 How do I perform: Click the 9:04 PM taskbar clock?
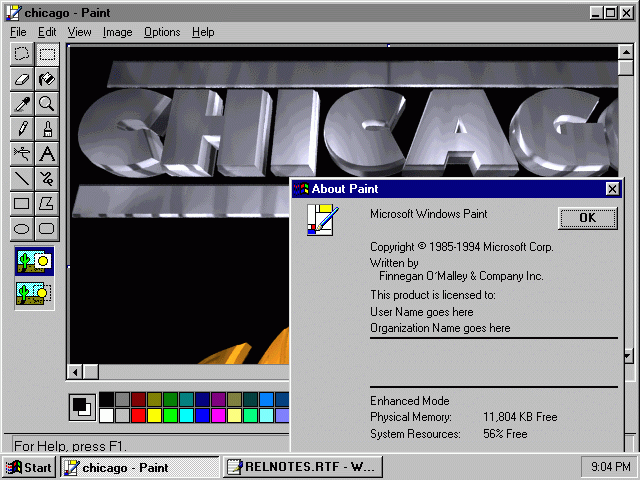coord(611,466)
